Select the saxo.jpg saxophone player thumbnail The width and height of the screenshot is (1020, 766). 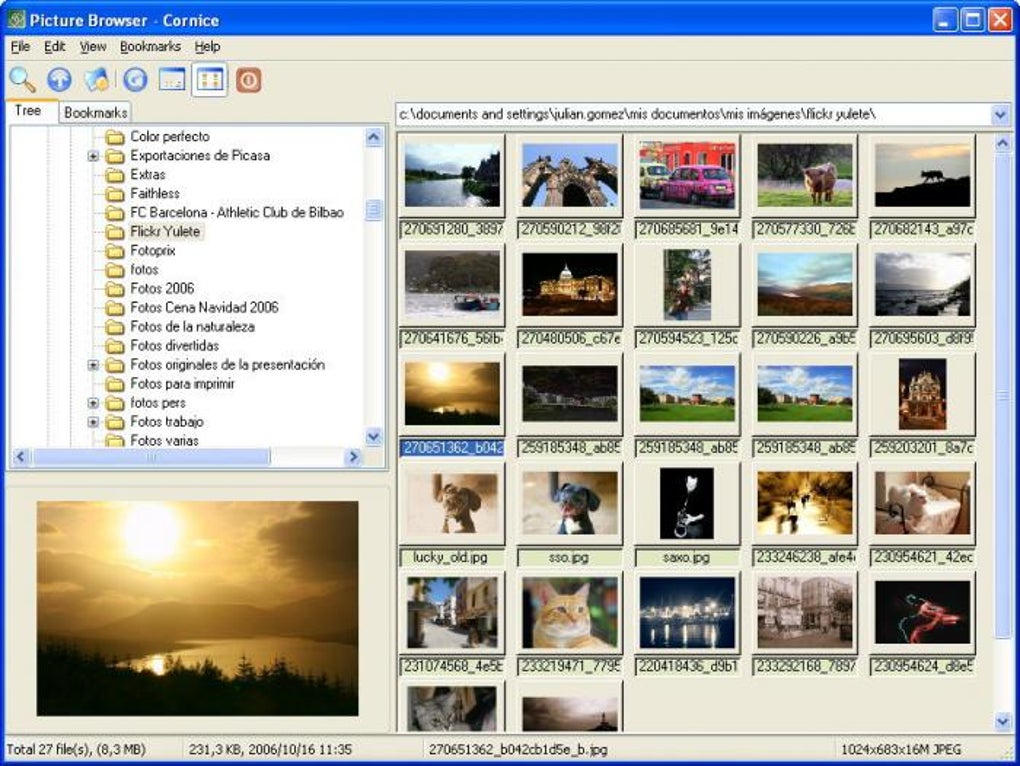click(687, 503)
